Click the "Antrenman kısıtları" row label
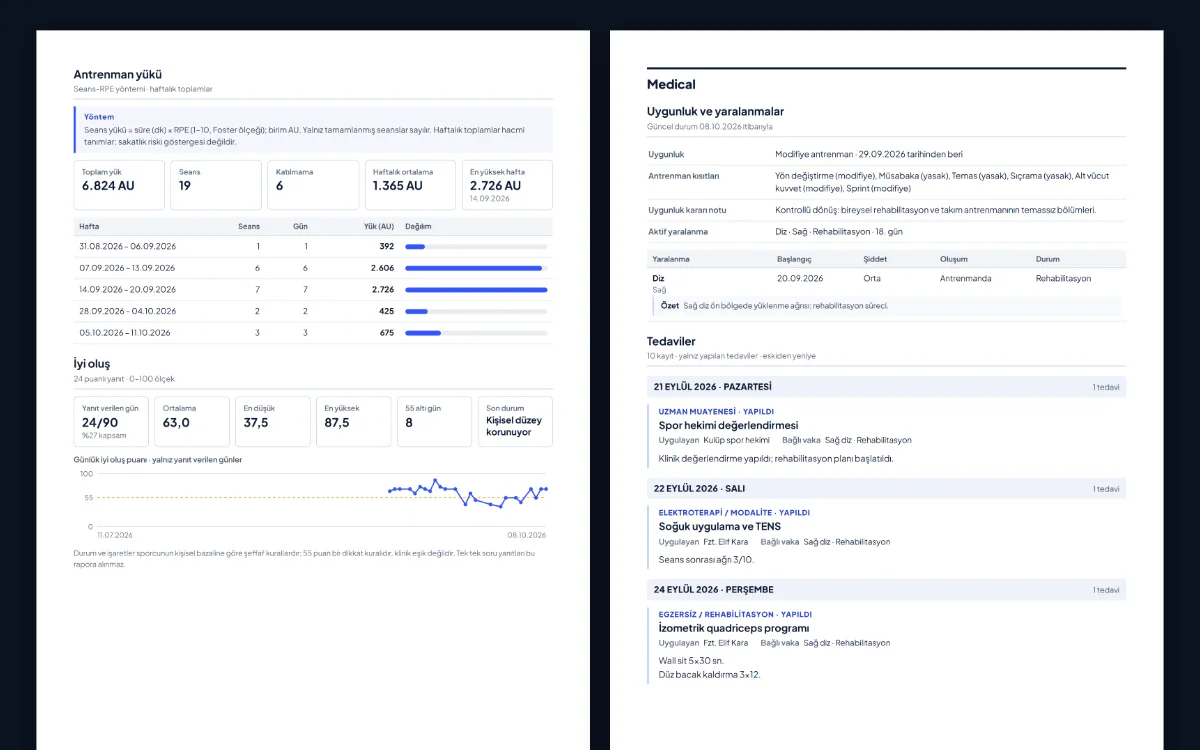 coord(684,176)
